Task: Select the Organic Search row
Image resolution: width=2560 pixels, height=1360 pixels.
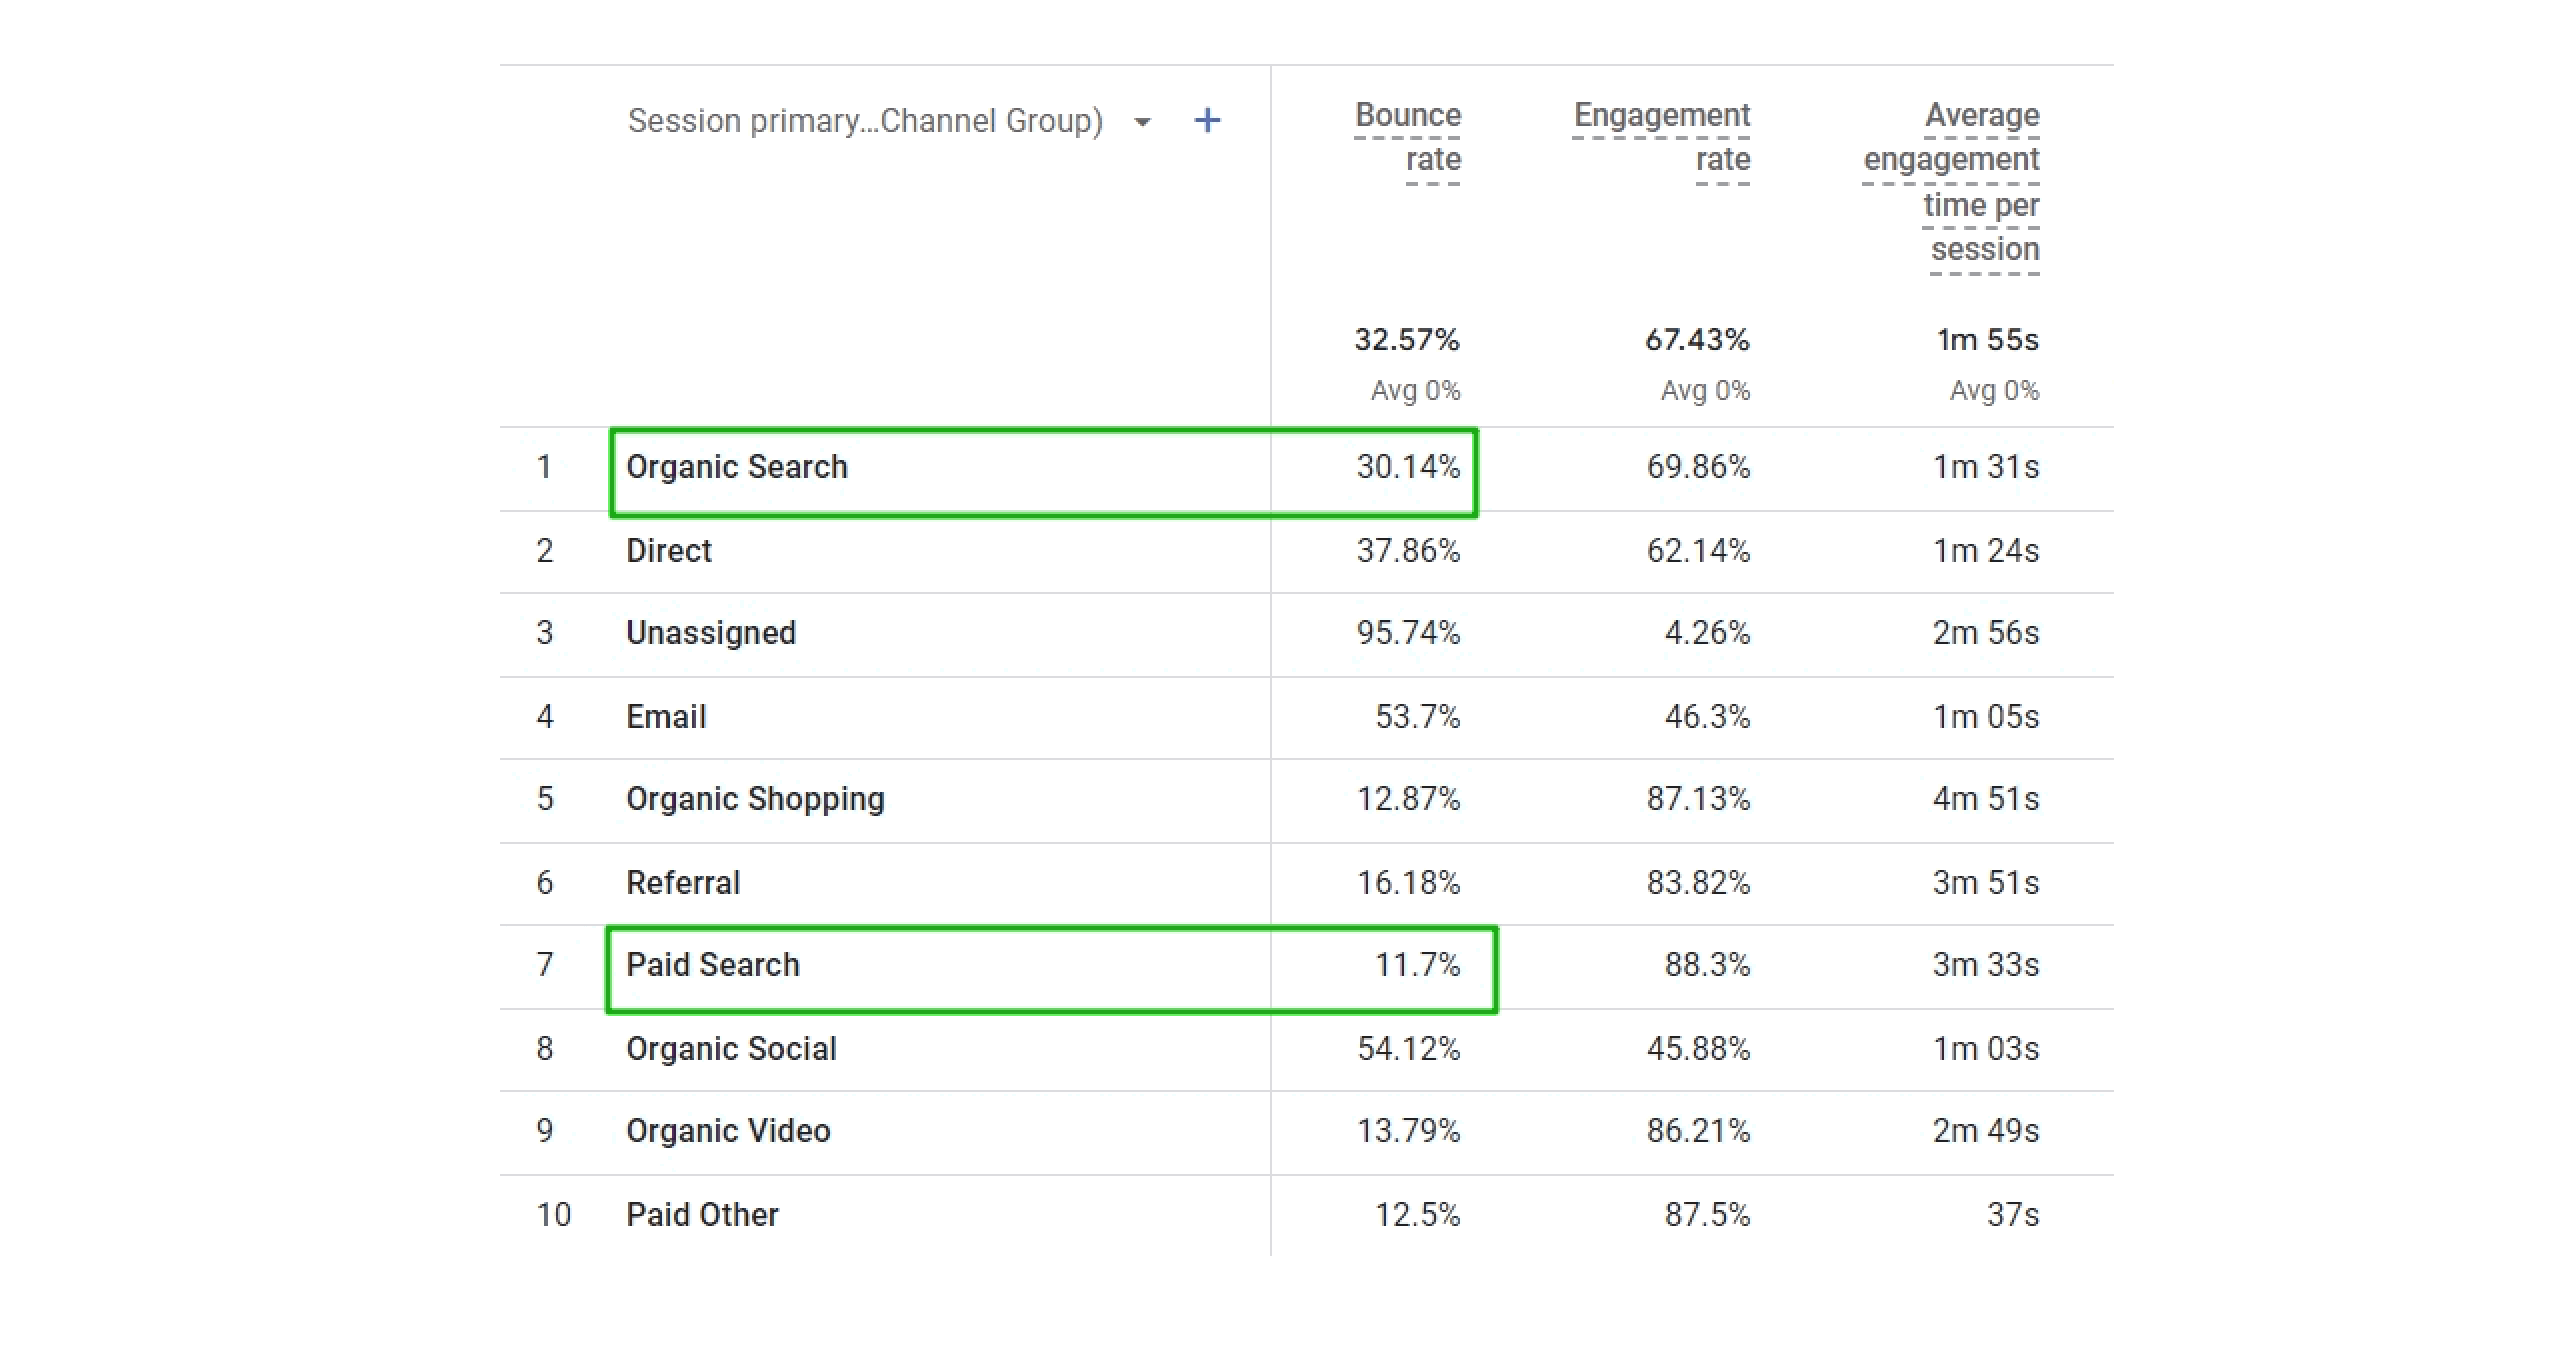Action: [737, 467]
